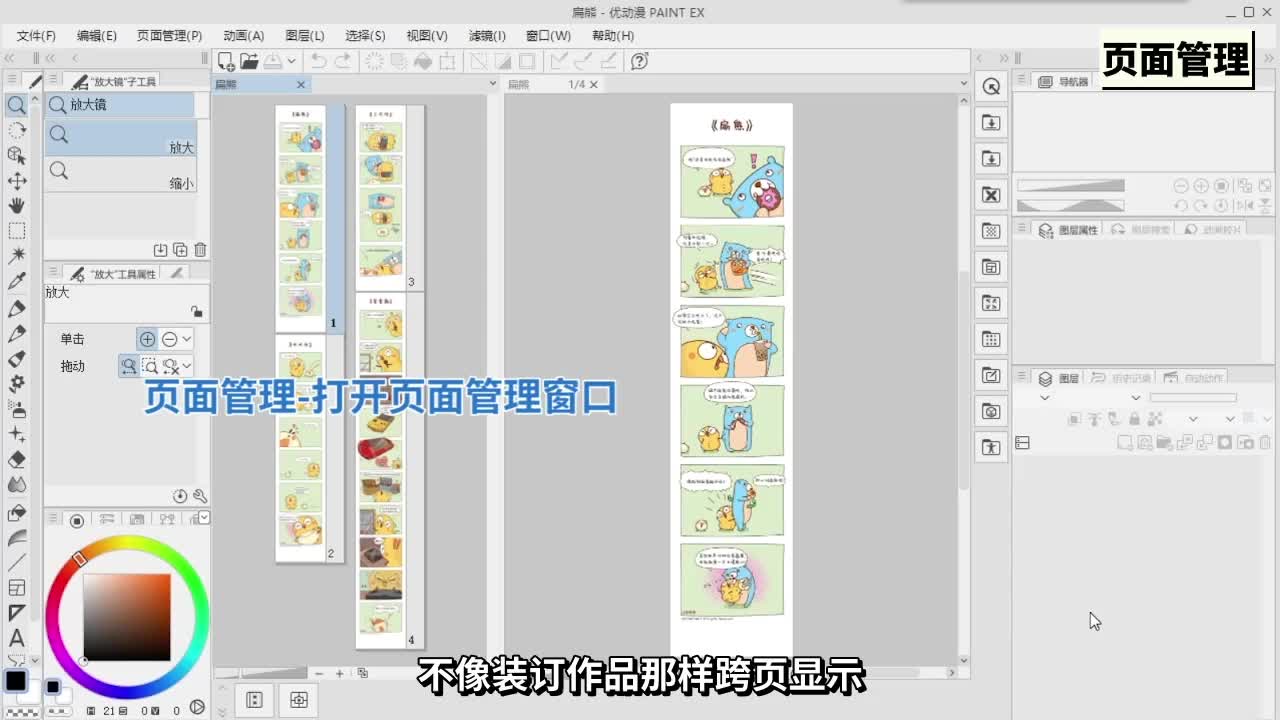Click the Undo arrow icon
The image size is (1280, 720).
[x=318, y=61]
